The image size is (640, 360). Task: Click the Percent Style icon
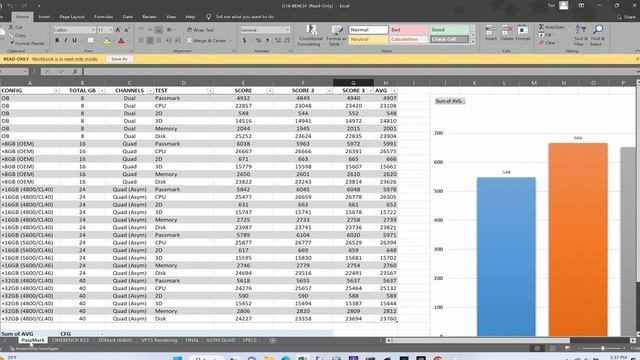tap(258, 40)
